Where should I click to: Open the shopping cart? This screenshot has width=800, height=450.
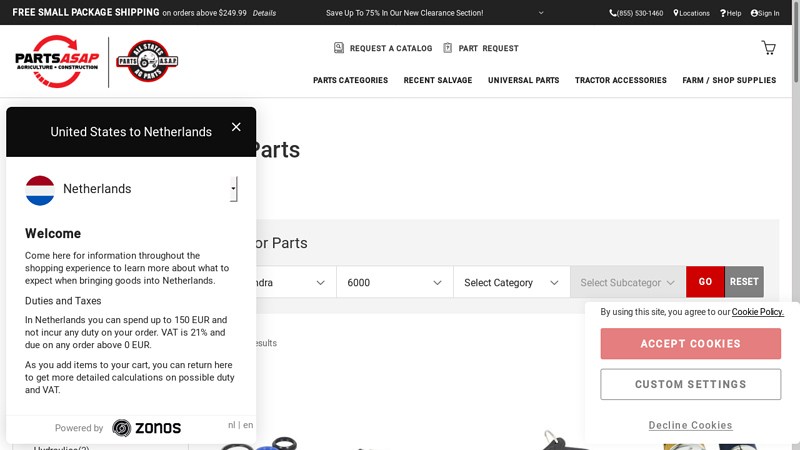pyautogui.click(x=768, y=48)
